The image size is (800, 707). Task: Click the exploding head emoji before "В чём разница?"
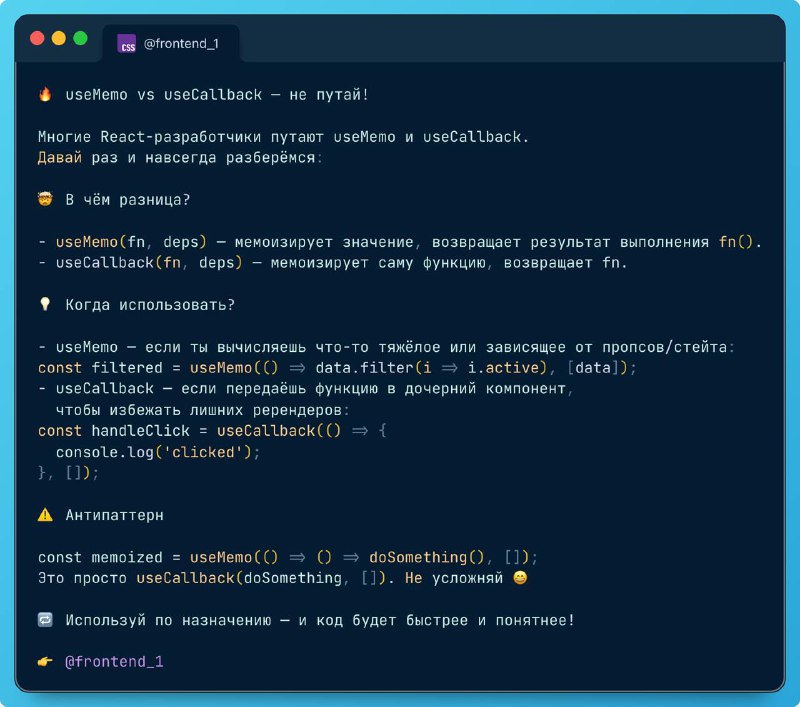coord(45,199)
